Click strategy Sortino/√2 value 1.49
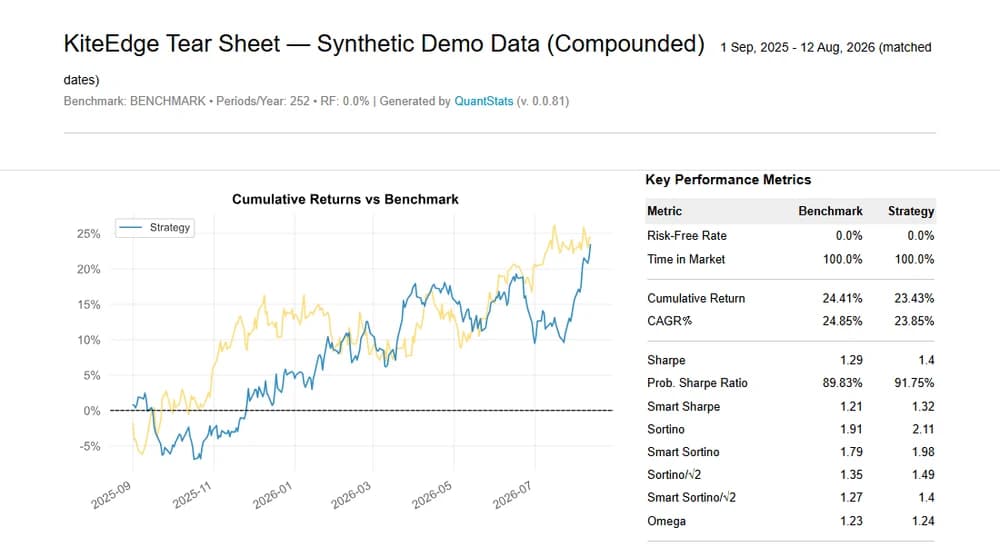The height and width of the screenshot is (545, 1000). (x=923, y=474)
